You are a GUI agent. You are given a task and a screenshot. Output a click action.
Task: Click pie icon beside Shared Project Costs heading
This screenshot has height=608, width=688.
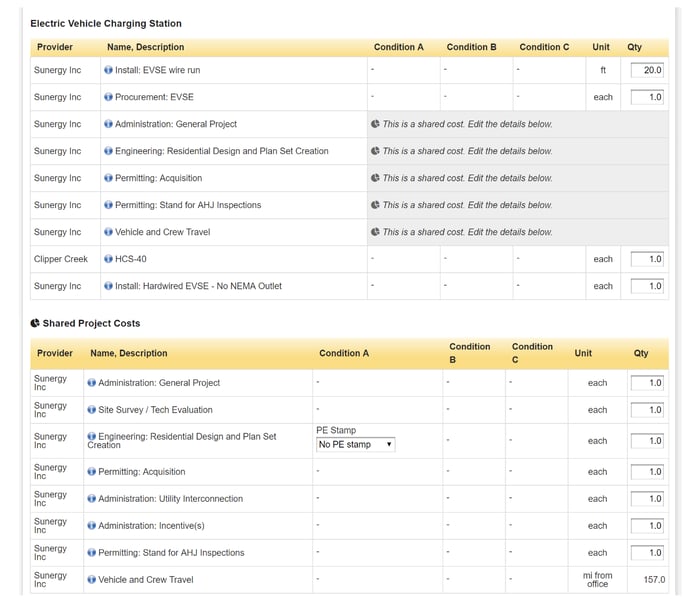pos(35,324)
